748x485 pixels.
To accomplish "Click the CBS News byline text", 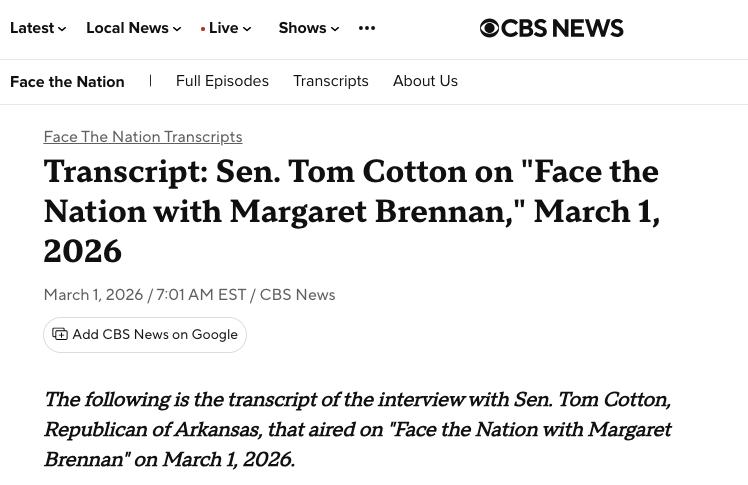I will [x=297, y=295].
